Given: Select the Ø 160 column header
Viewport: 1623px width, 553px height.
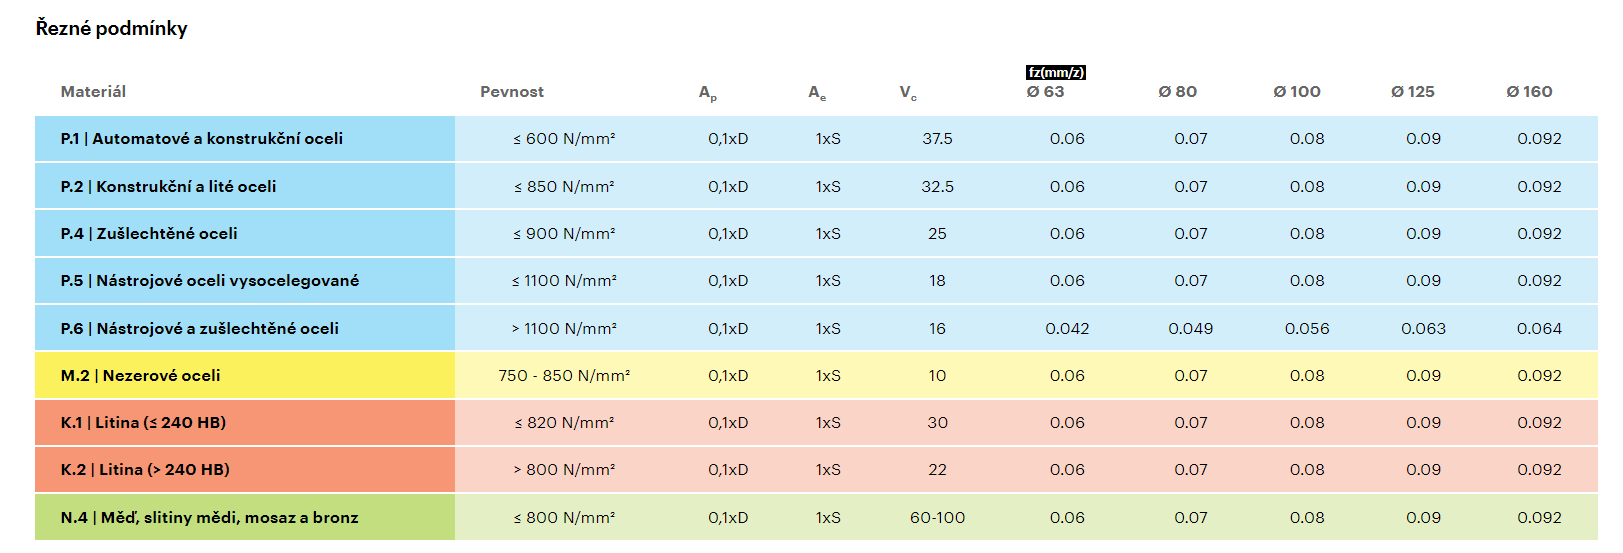Looking at the screenshot, I should tap(1529, 92).
